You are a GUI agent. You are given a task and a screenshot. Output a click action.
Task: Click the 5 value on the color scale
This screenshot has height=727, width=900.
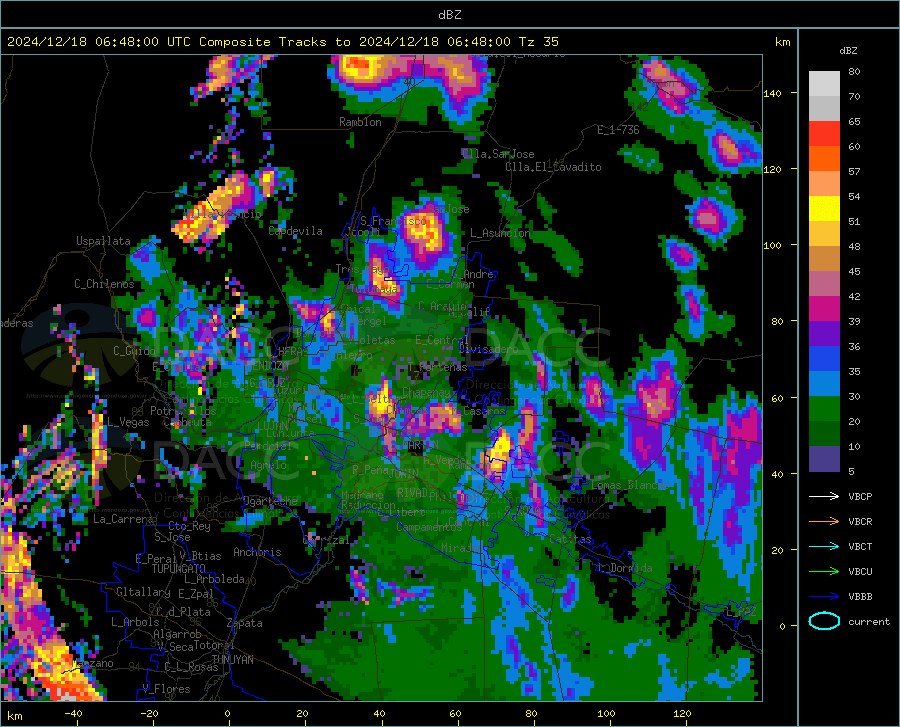pos(851,472)
